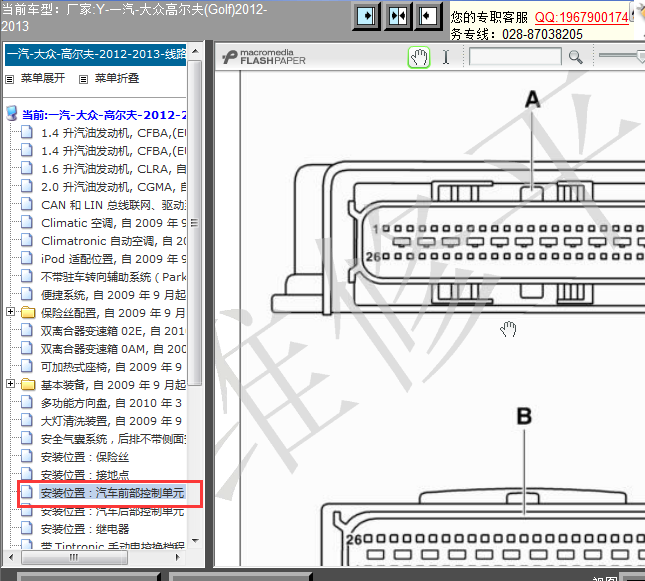Click the tree panel scroll-up arrow
The width and height of the screenshot is (645, 581).
(195, 51)
